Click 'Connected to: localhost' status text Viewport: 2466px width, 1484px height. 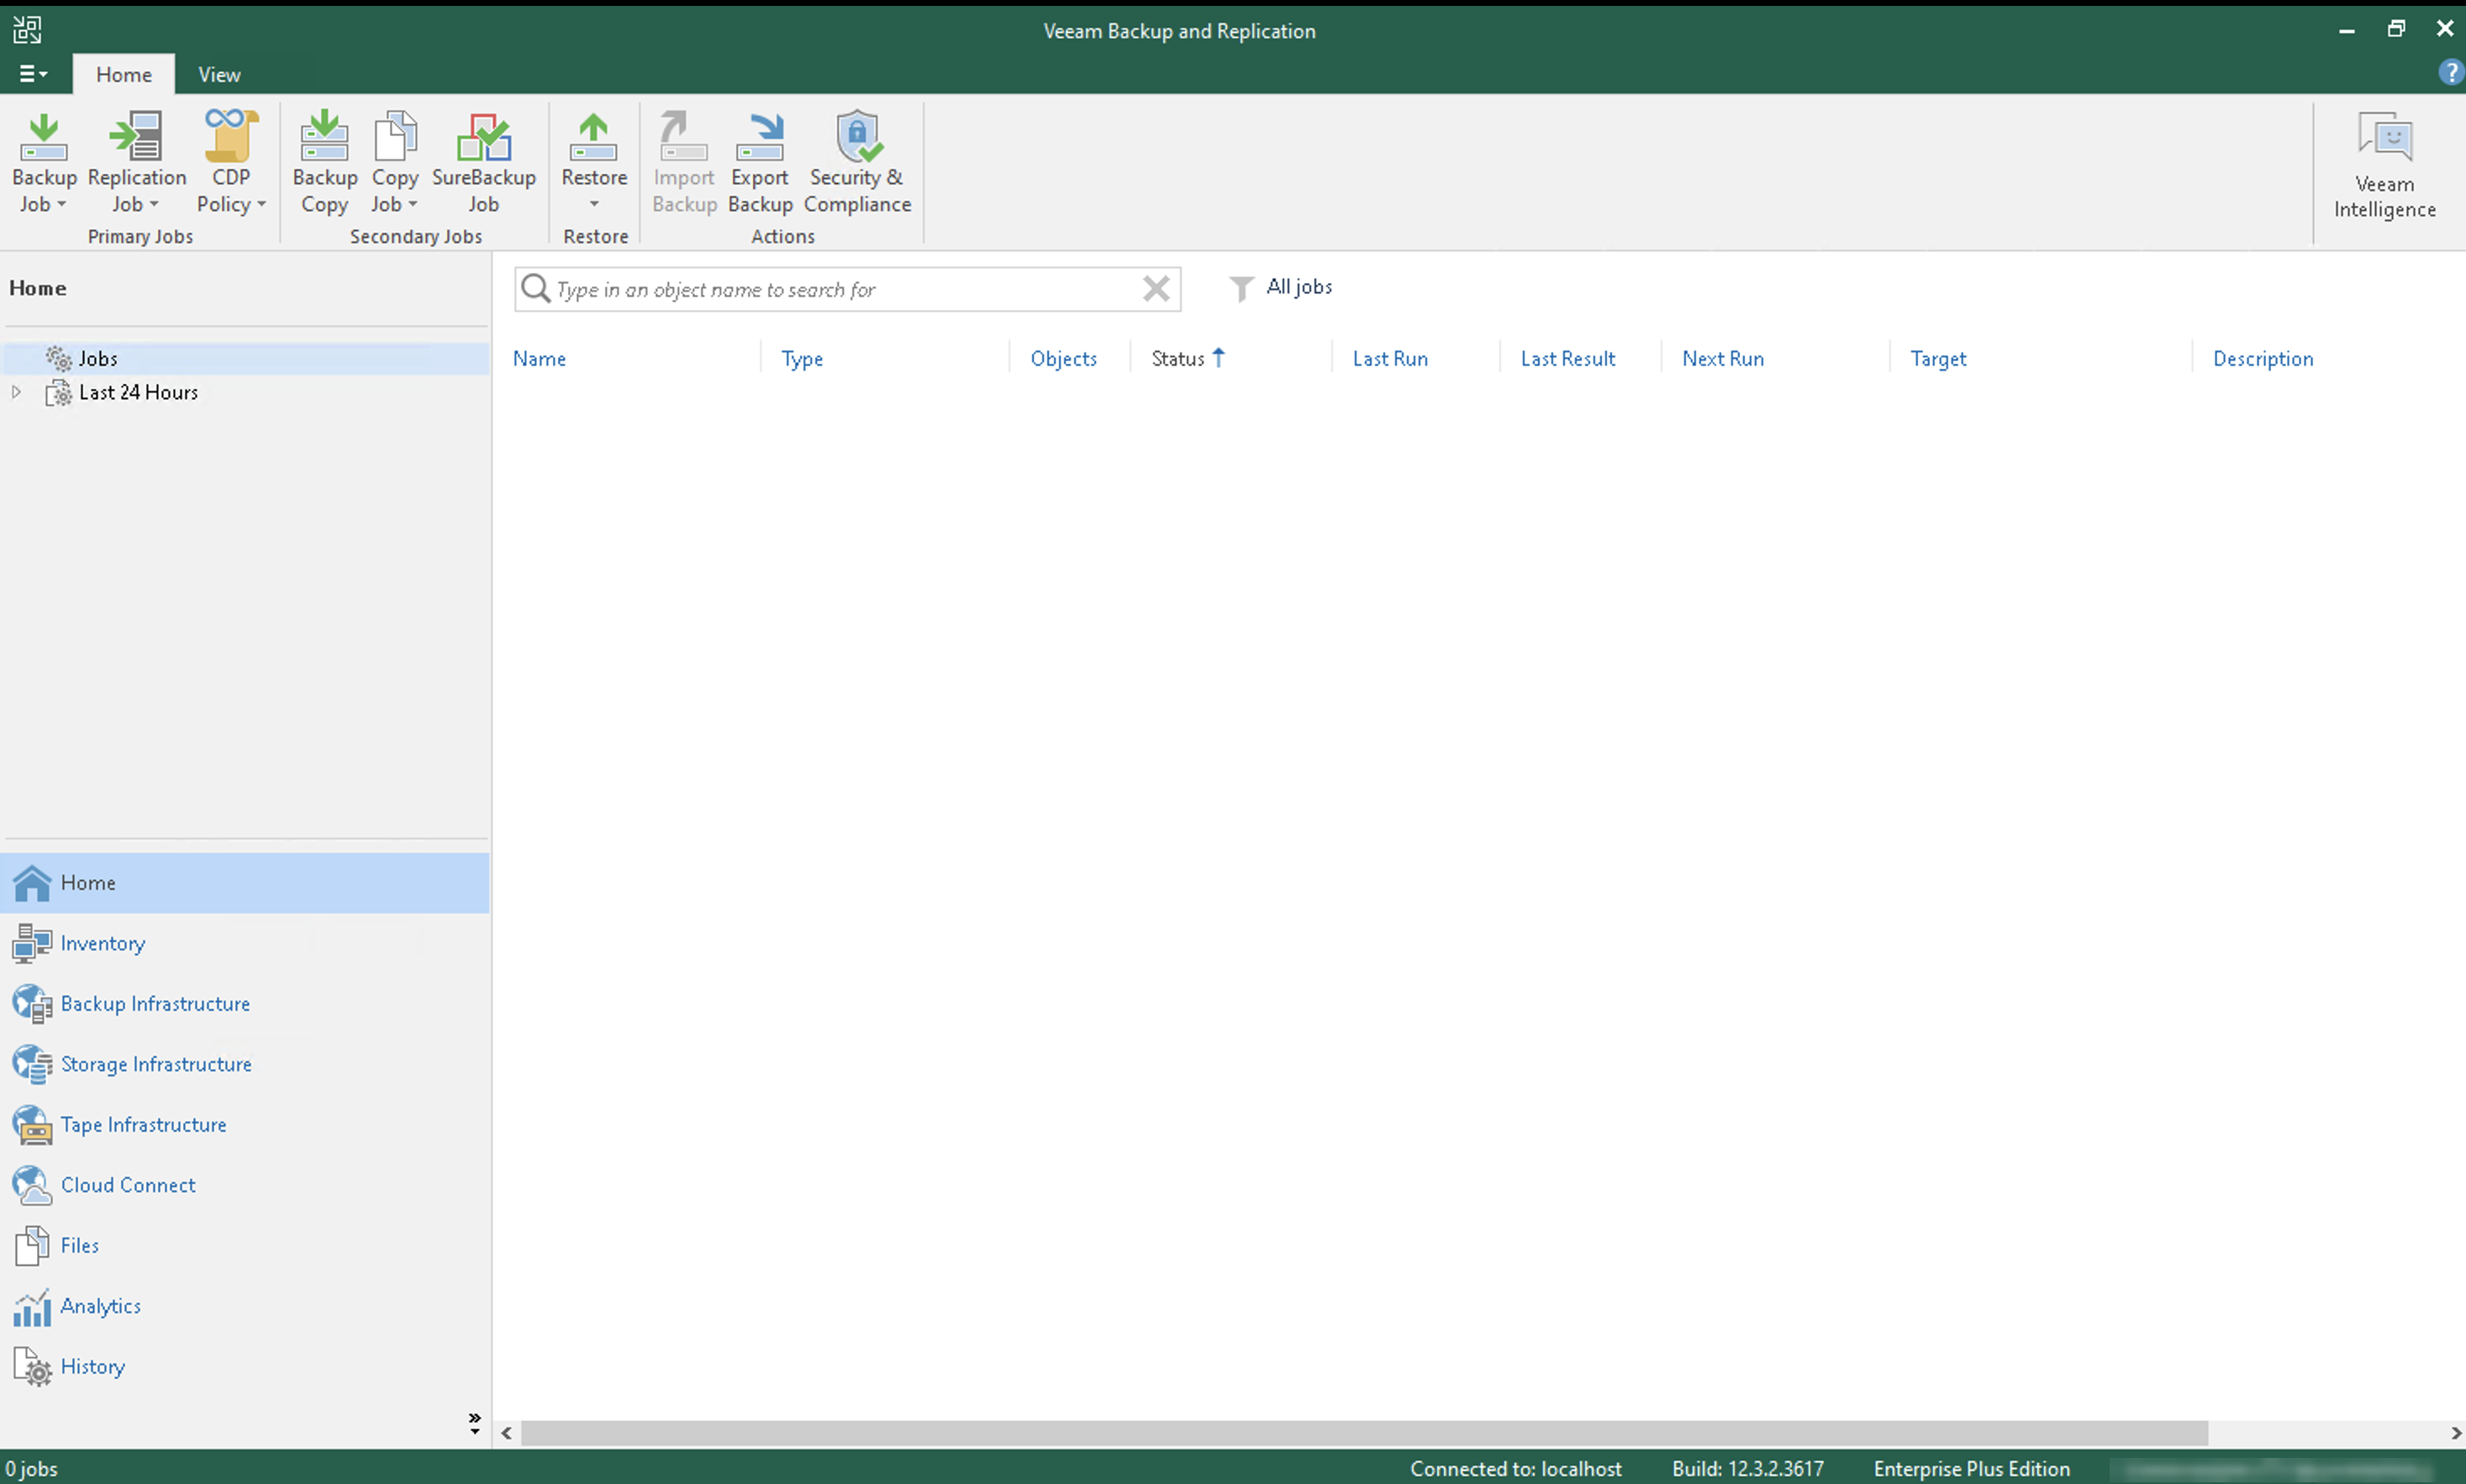[x=1515, y=1468]
